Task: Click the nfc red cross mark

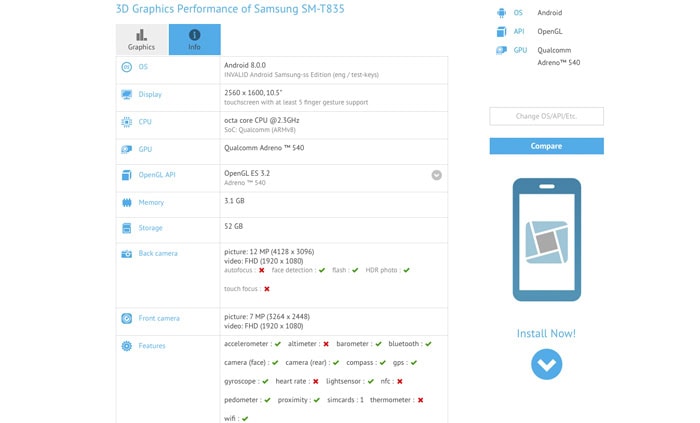Action: (400, 382)
